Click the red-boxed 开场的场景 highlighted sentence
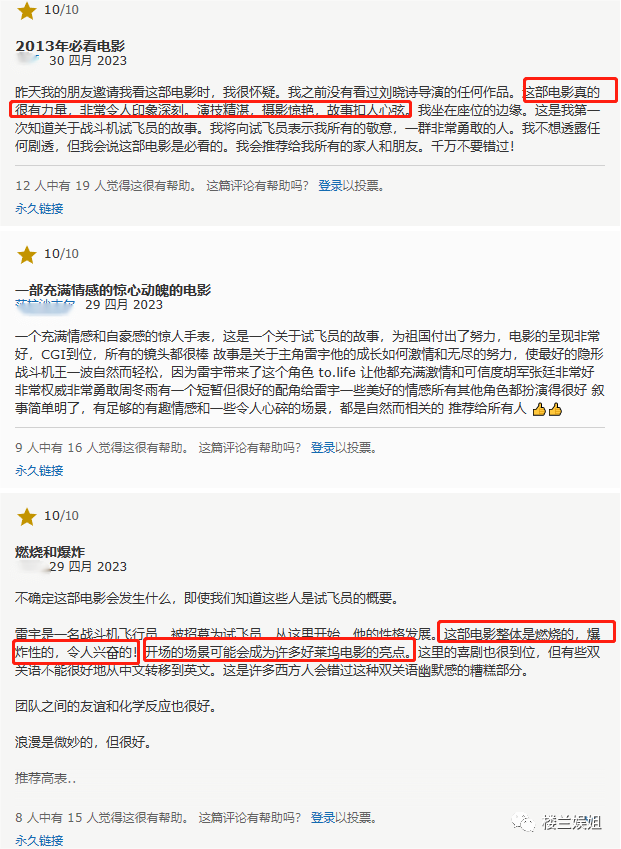The height and width of the screenshot is (849, 621). click(x=279, y=652)
